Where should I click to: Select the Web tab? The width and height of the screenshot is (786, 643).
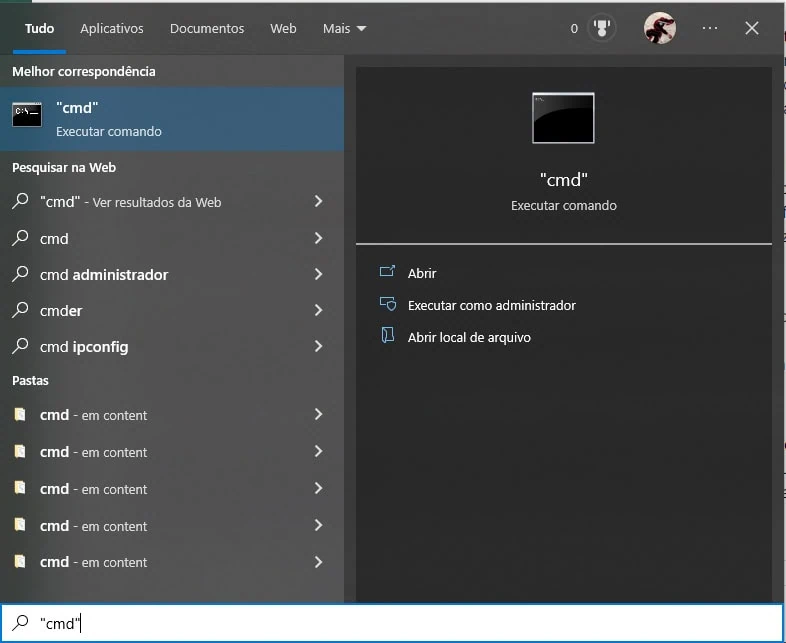pos(283,29)
